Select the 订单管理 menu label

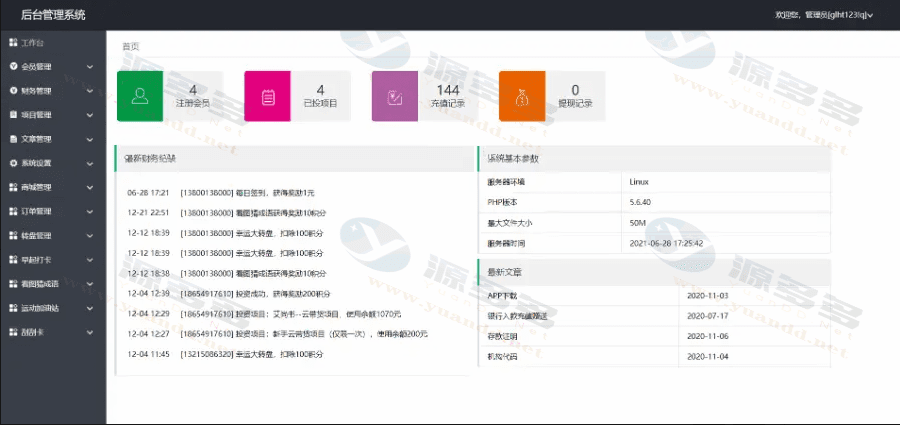tap(36, 212)
